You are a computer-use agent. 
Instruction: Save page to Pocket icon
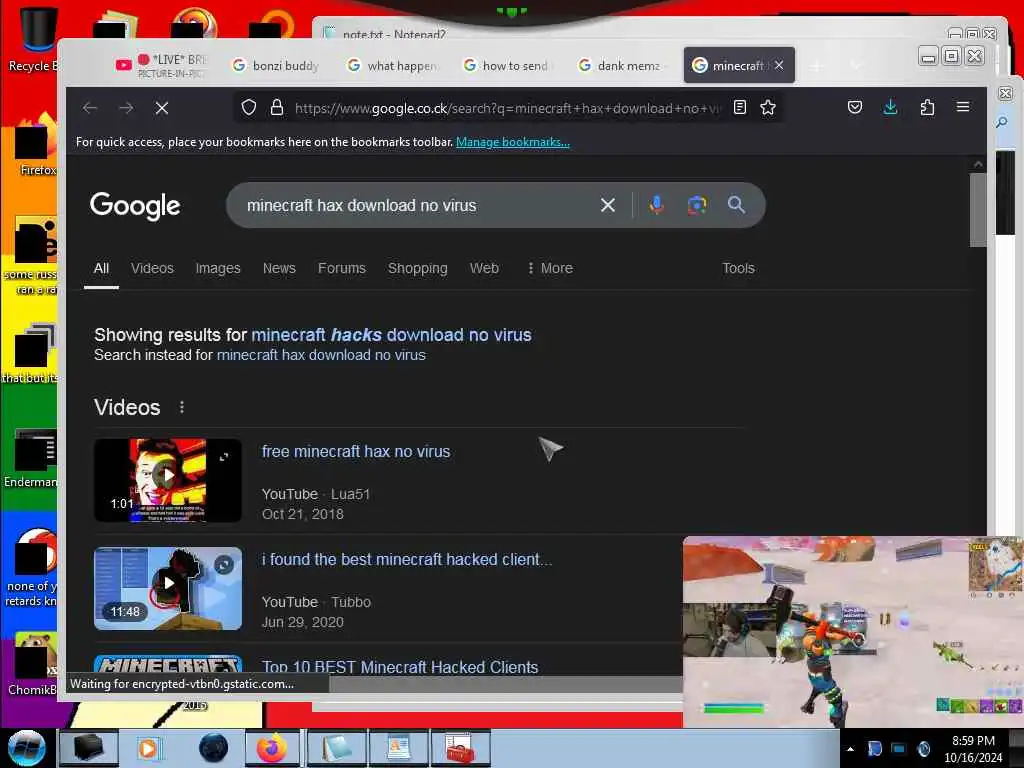[855, 107]
